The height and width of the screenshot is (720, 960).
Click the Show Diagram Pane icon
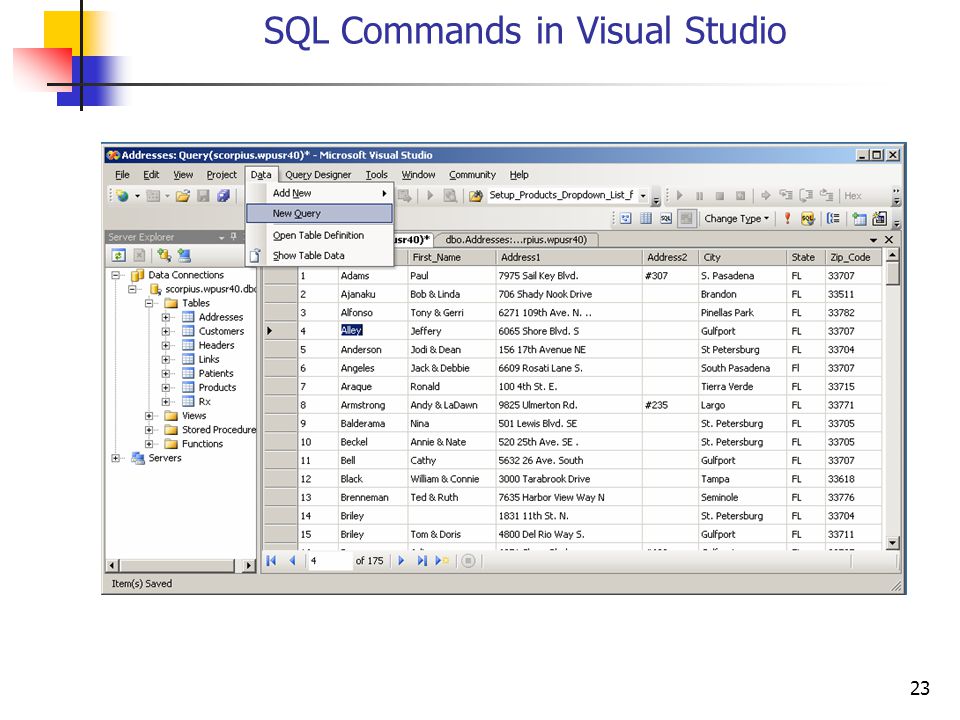tap(625, 219)
